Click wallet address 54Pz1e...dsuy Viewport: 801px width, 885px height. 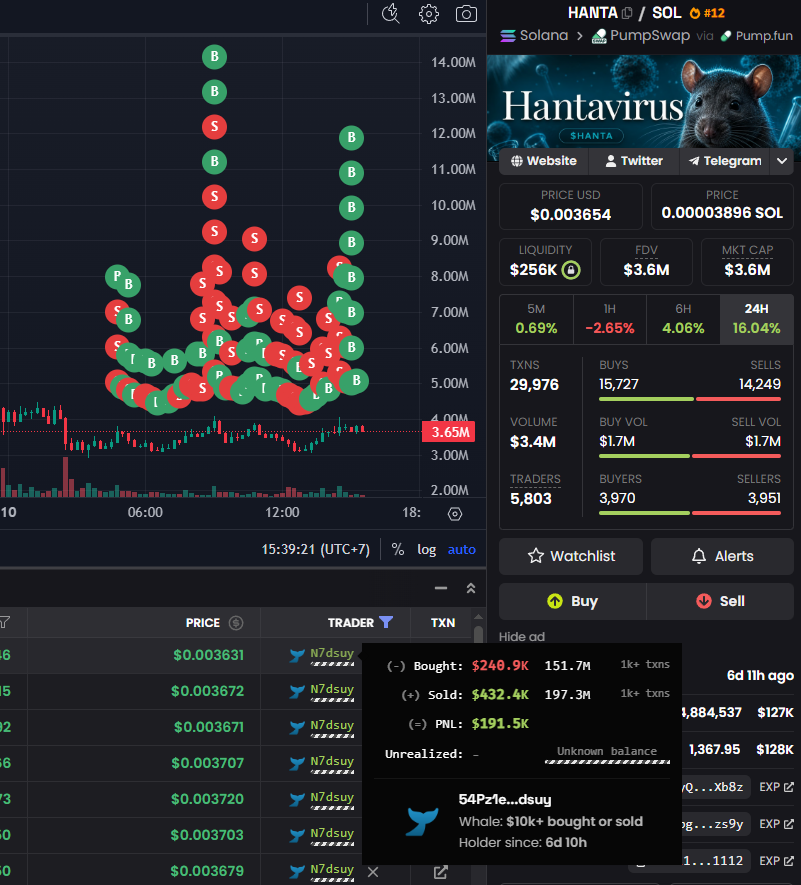pyautogui.click(x=505, y=799)
